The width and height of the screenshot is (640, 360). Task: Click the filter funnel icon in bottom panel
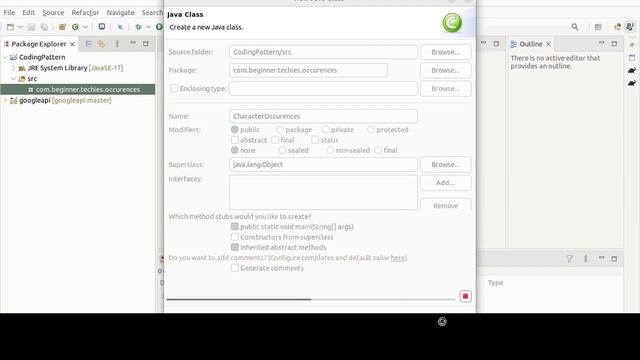569,258
